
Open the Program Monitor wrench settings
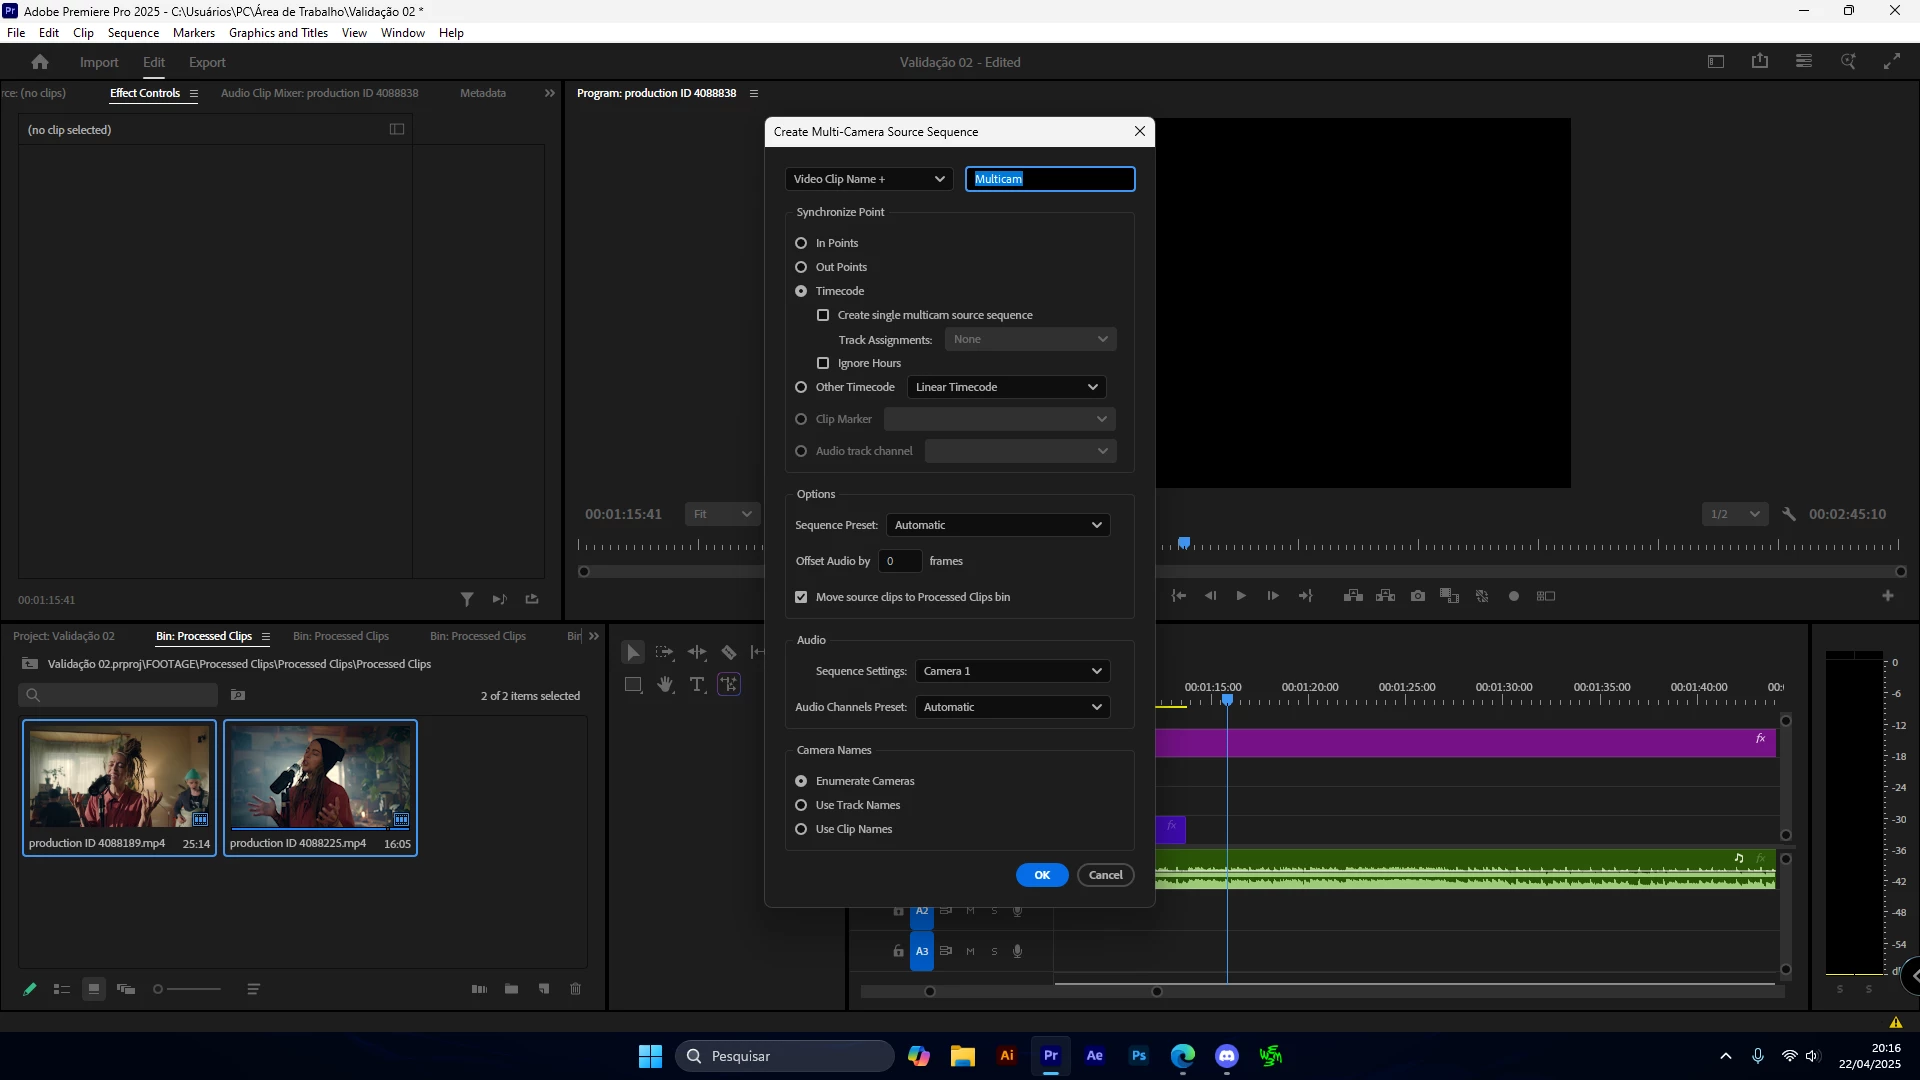(1789, 514)
